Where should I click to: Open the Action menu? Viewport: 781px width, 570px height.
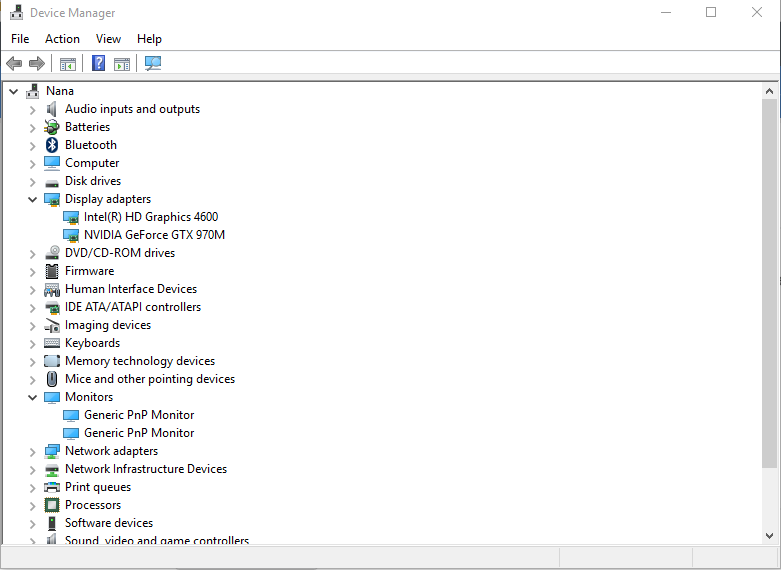tap(62, 39)
